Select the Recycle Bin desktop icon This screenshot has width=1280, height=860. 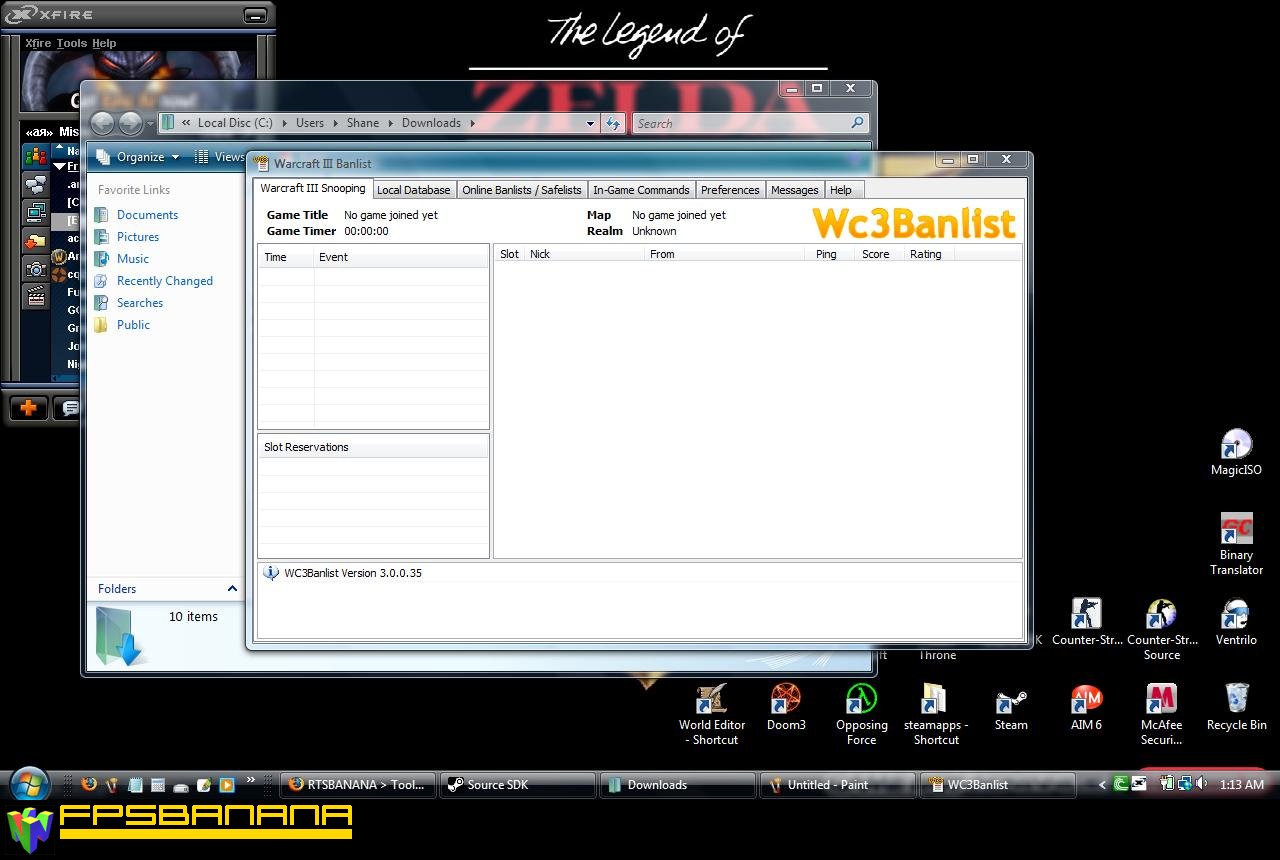(x=1236, y=708)
